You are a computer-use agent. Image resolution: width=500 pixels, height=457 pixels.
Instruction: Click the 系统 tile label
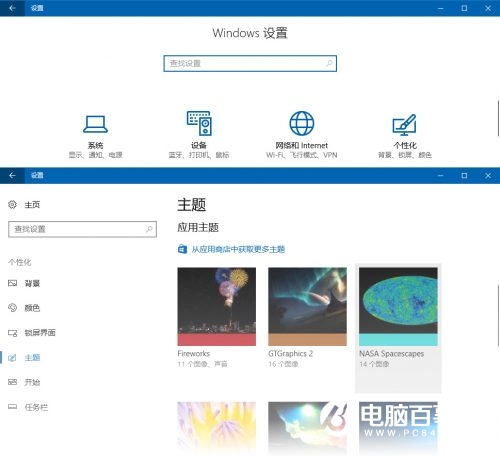[95, 145]
